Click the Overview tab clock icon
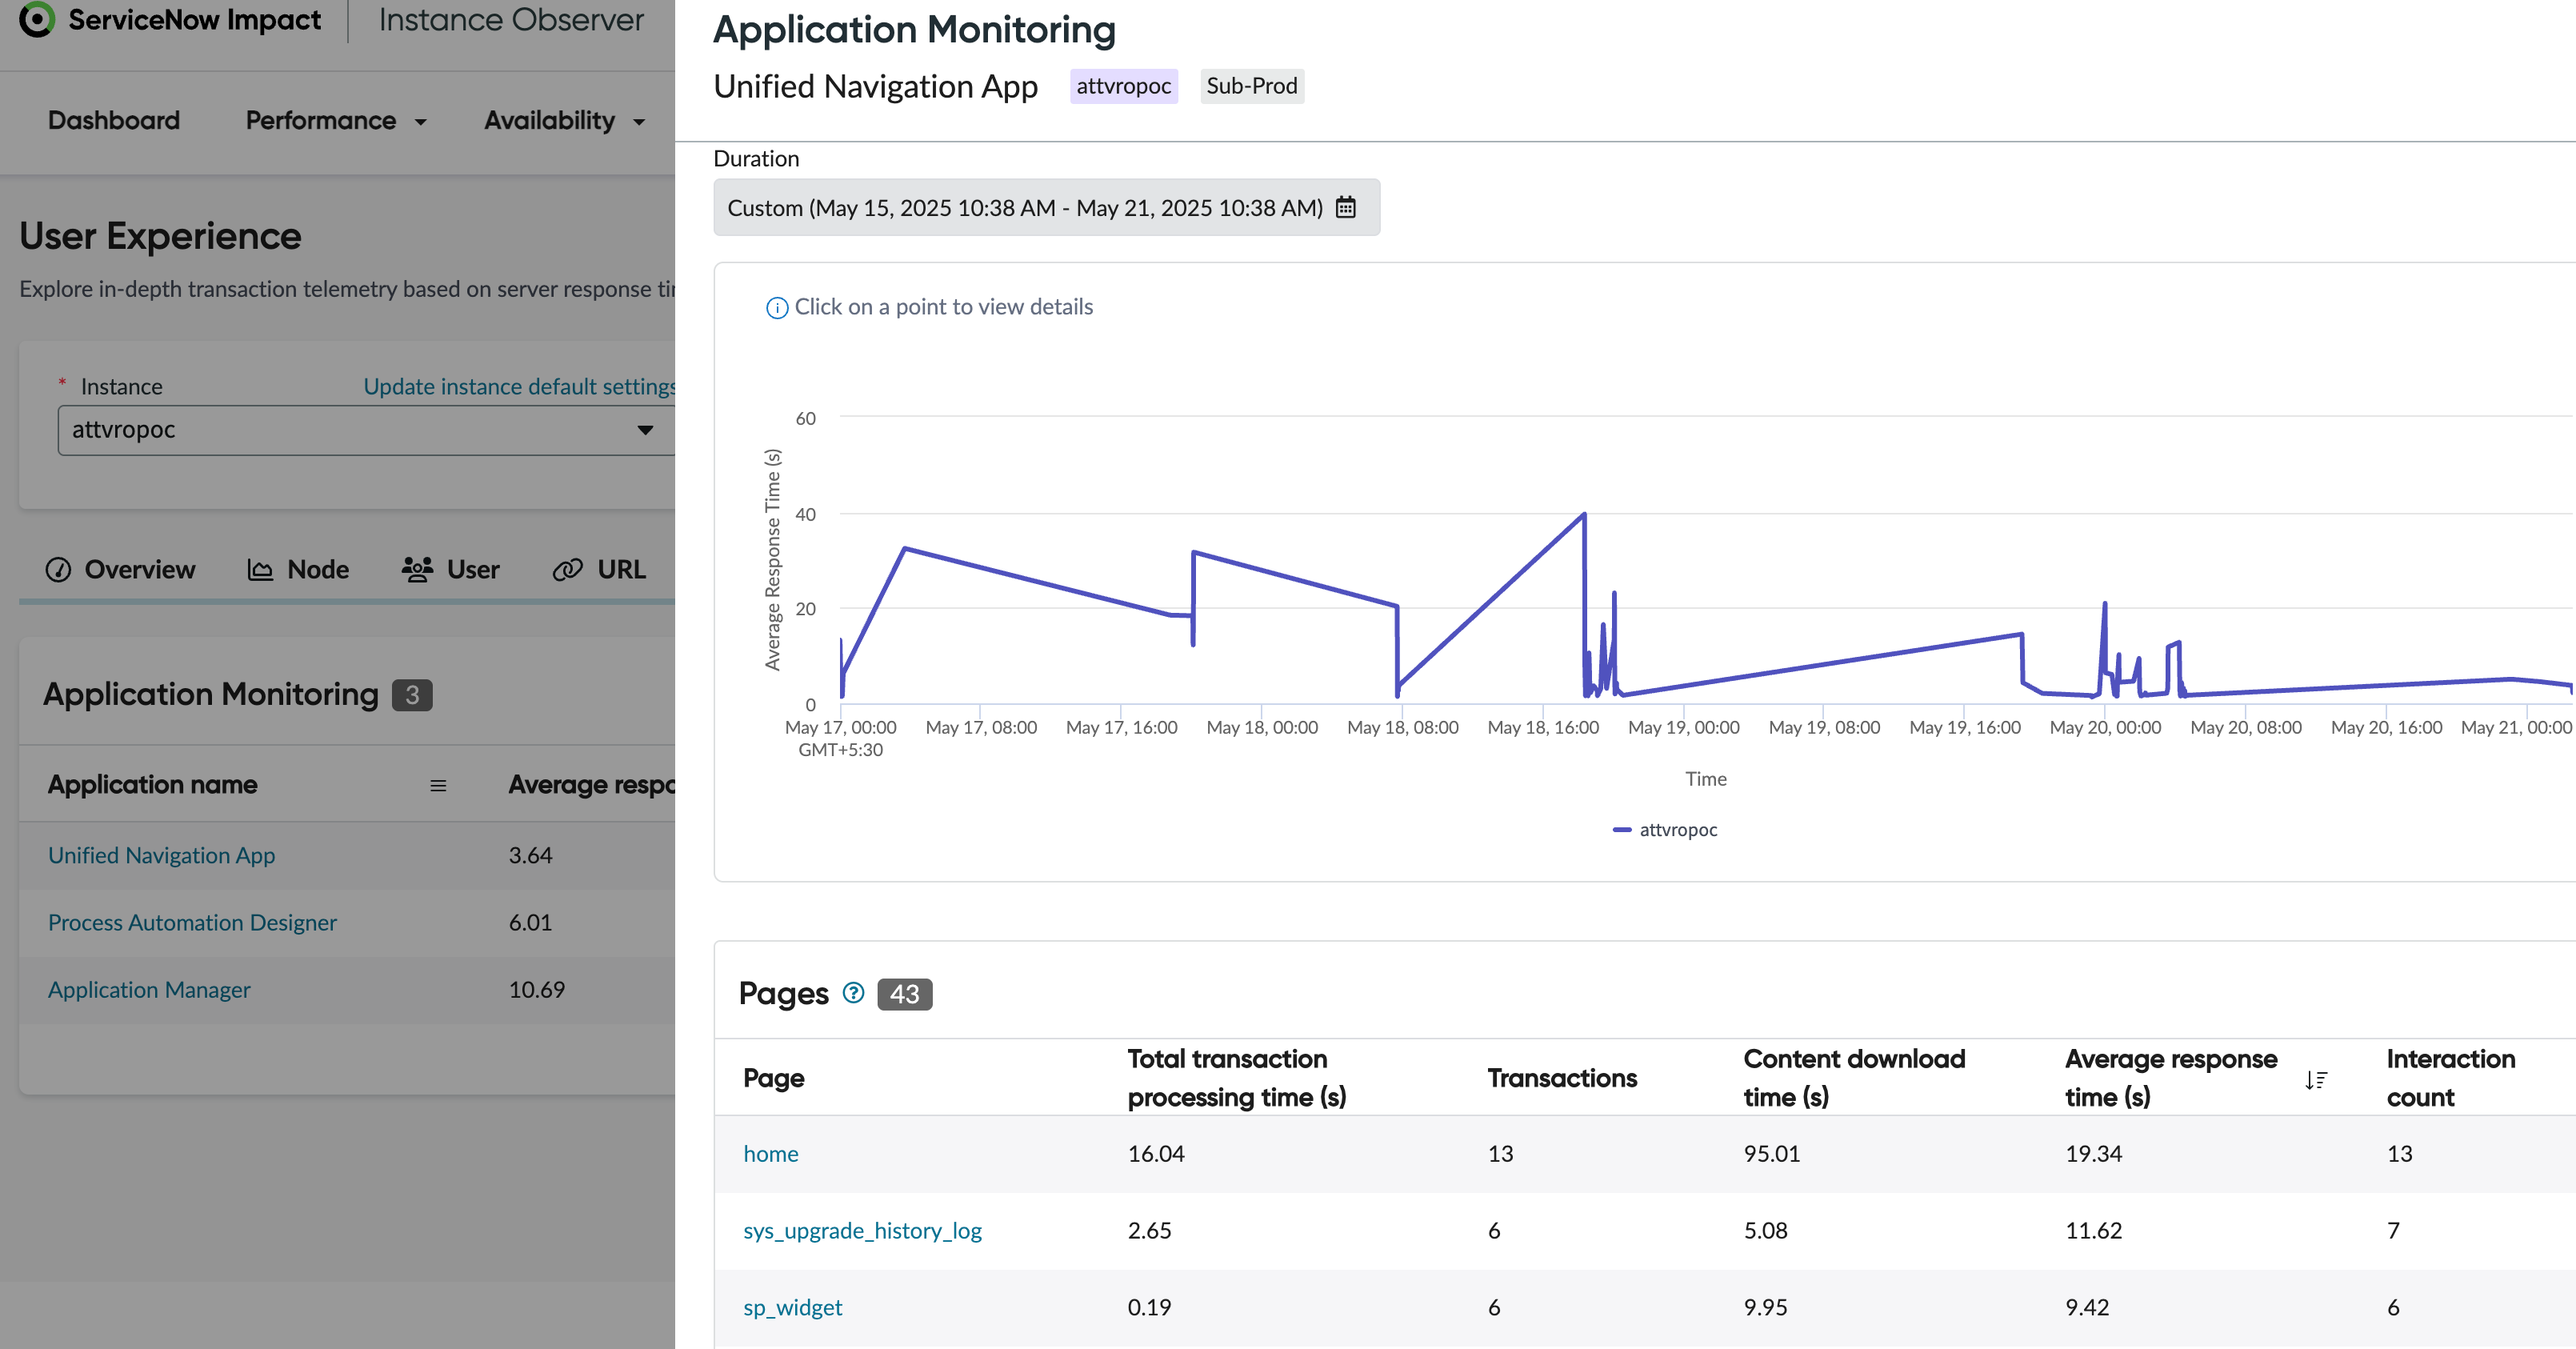Screen dimensions: 2576x1349 (x=58, y=570)
